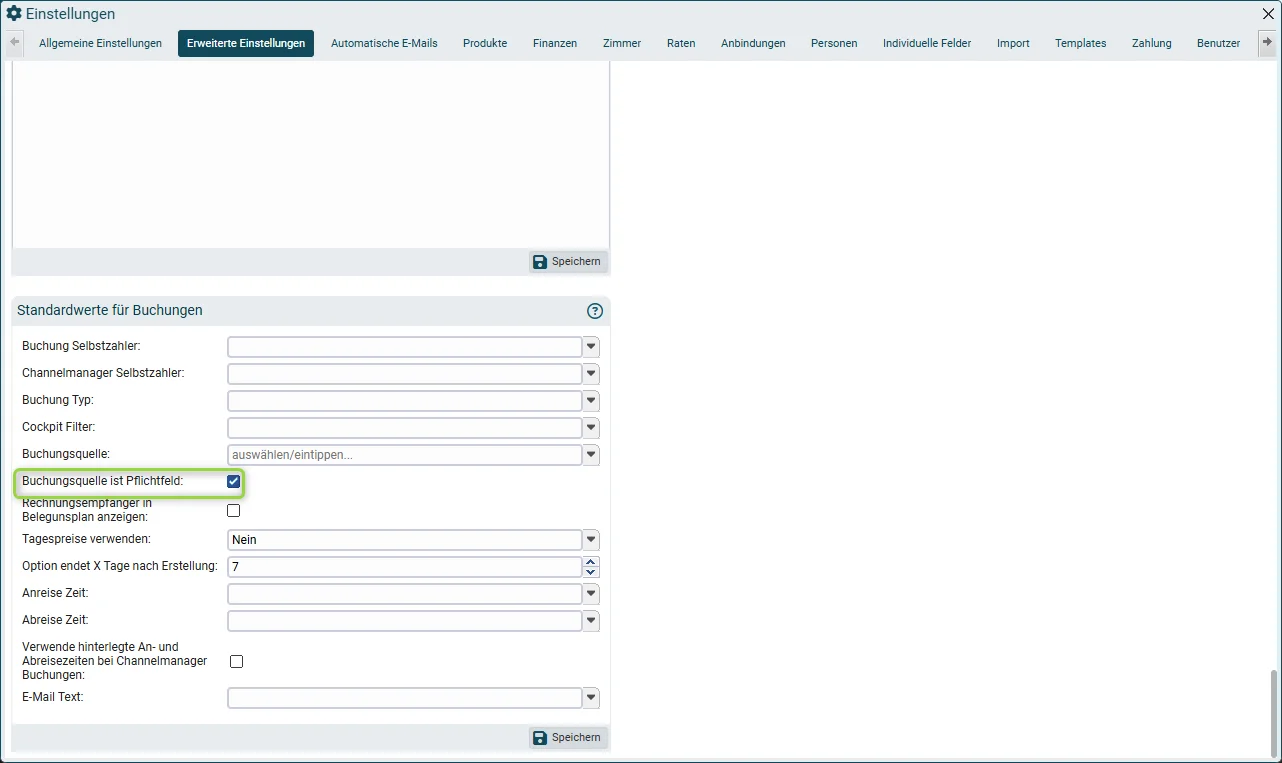Select the Import tab
1282x763 pixels.
1013,43
